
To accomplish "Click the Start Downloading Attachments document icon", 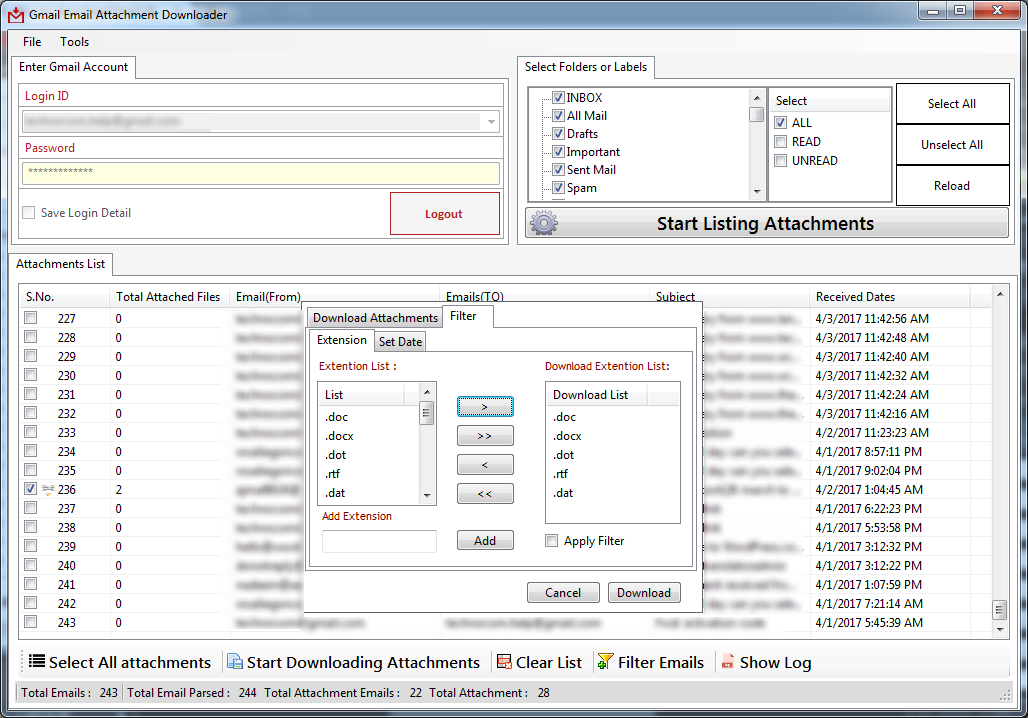I will coord(235,662).
